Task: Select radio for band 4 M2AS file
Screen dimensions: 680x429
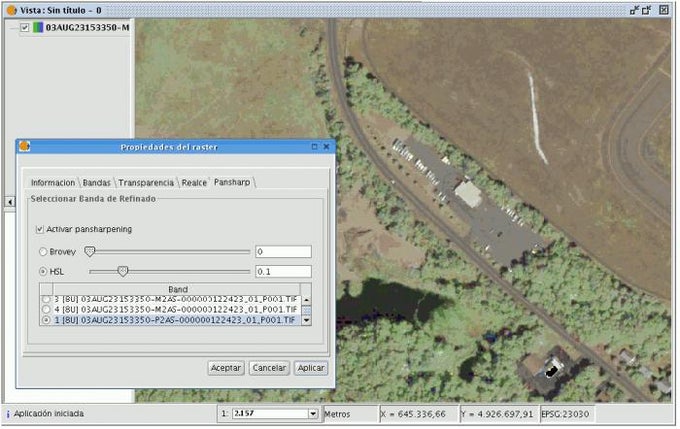Action: pyautogui.click(x=46, y=310)
